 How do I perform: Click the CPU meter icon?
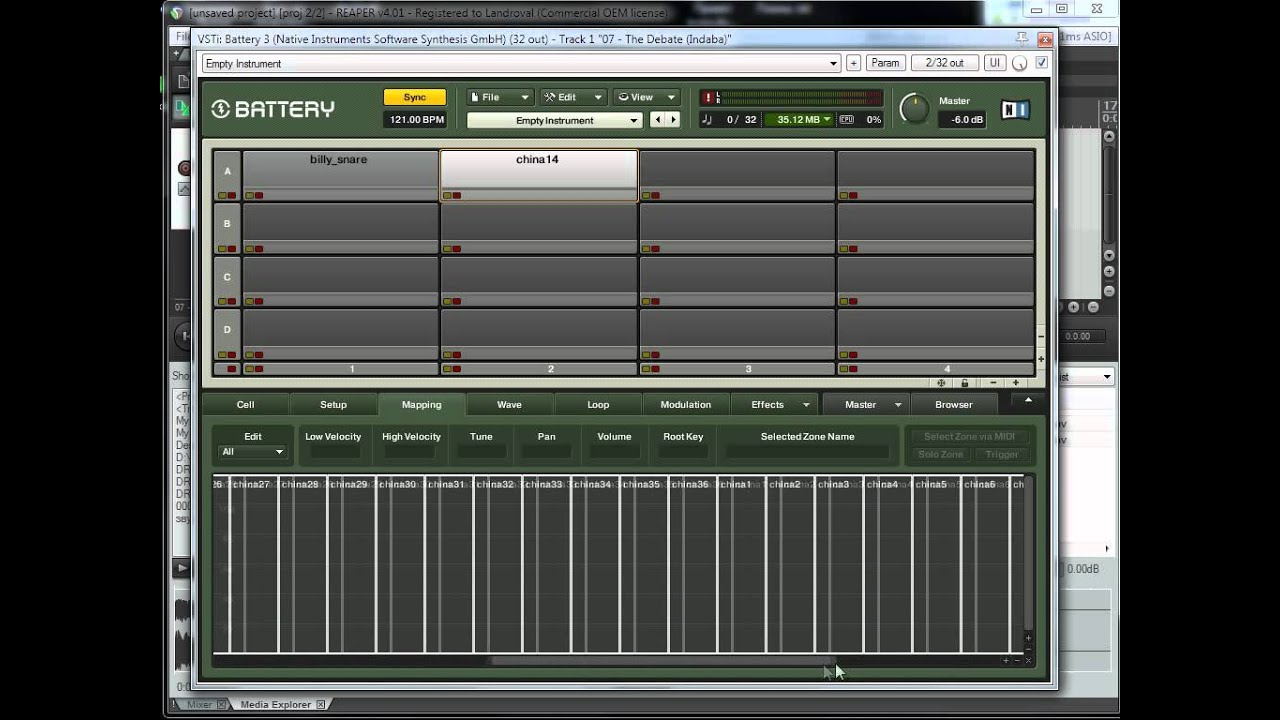847,120
